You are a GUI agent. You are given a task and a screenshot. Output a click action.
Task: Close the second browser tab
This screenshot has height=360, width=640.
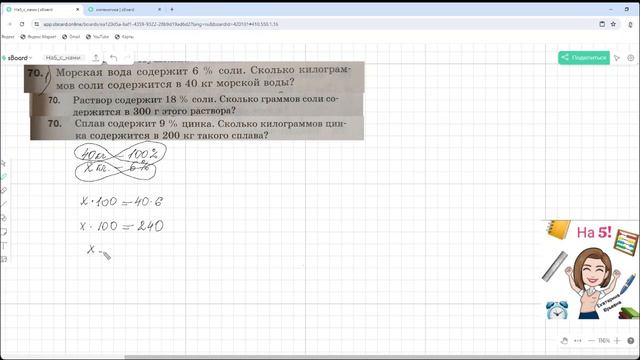point(160,9)
